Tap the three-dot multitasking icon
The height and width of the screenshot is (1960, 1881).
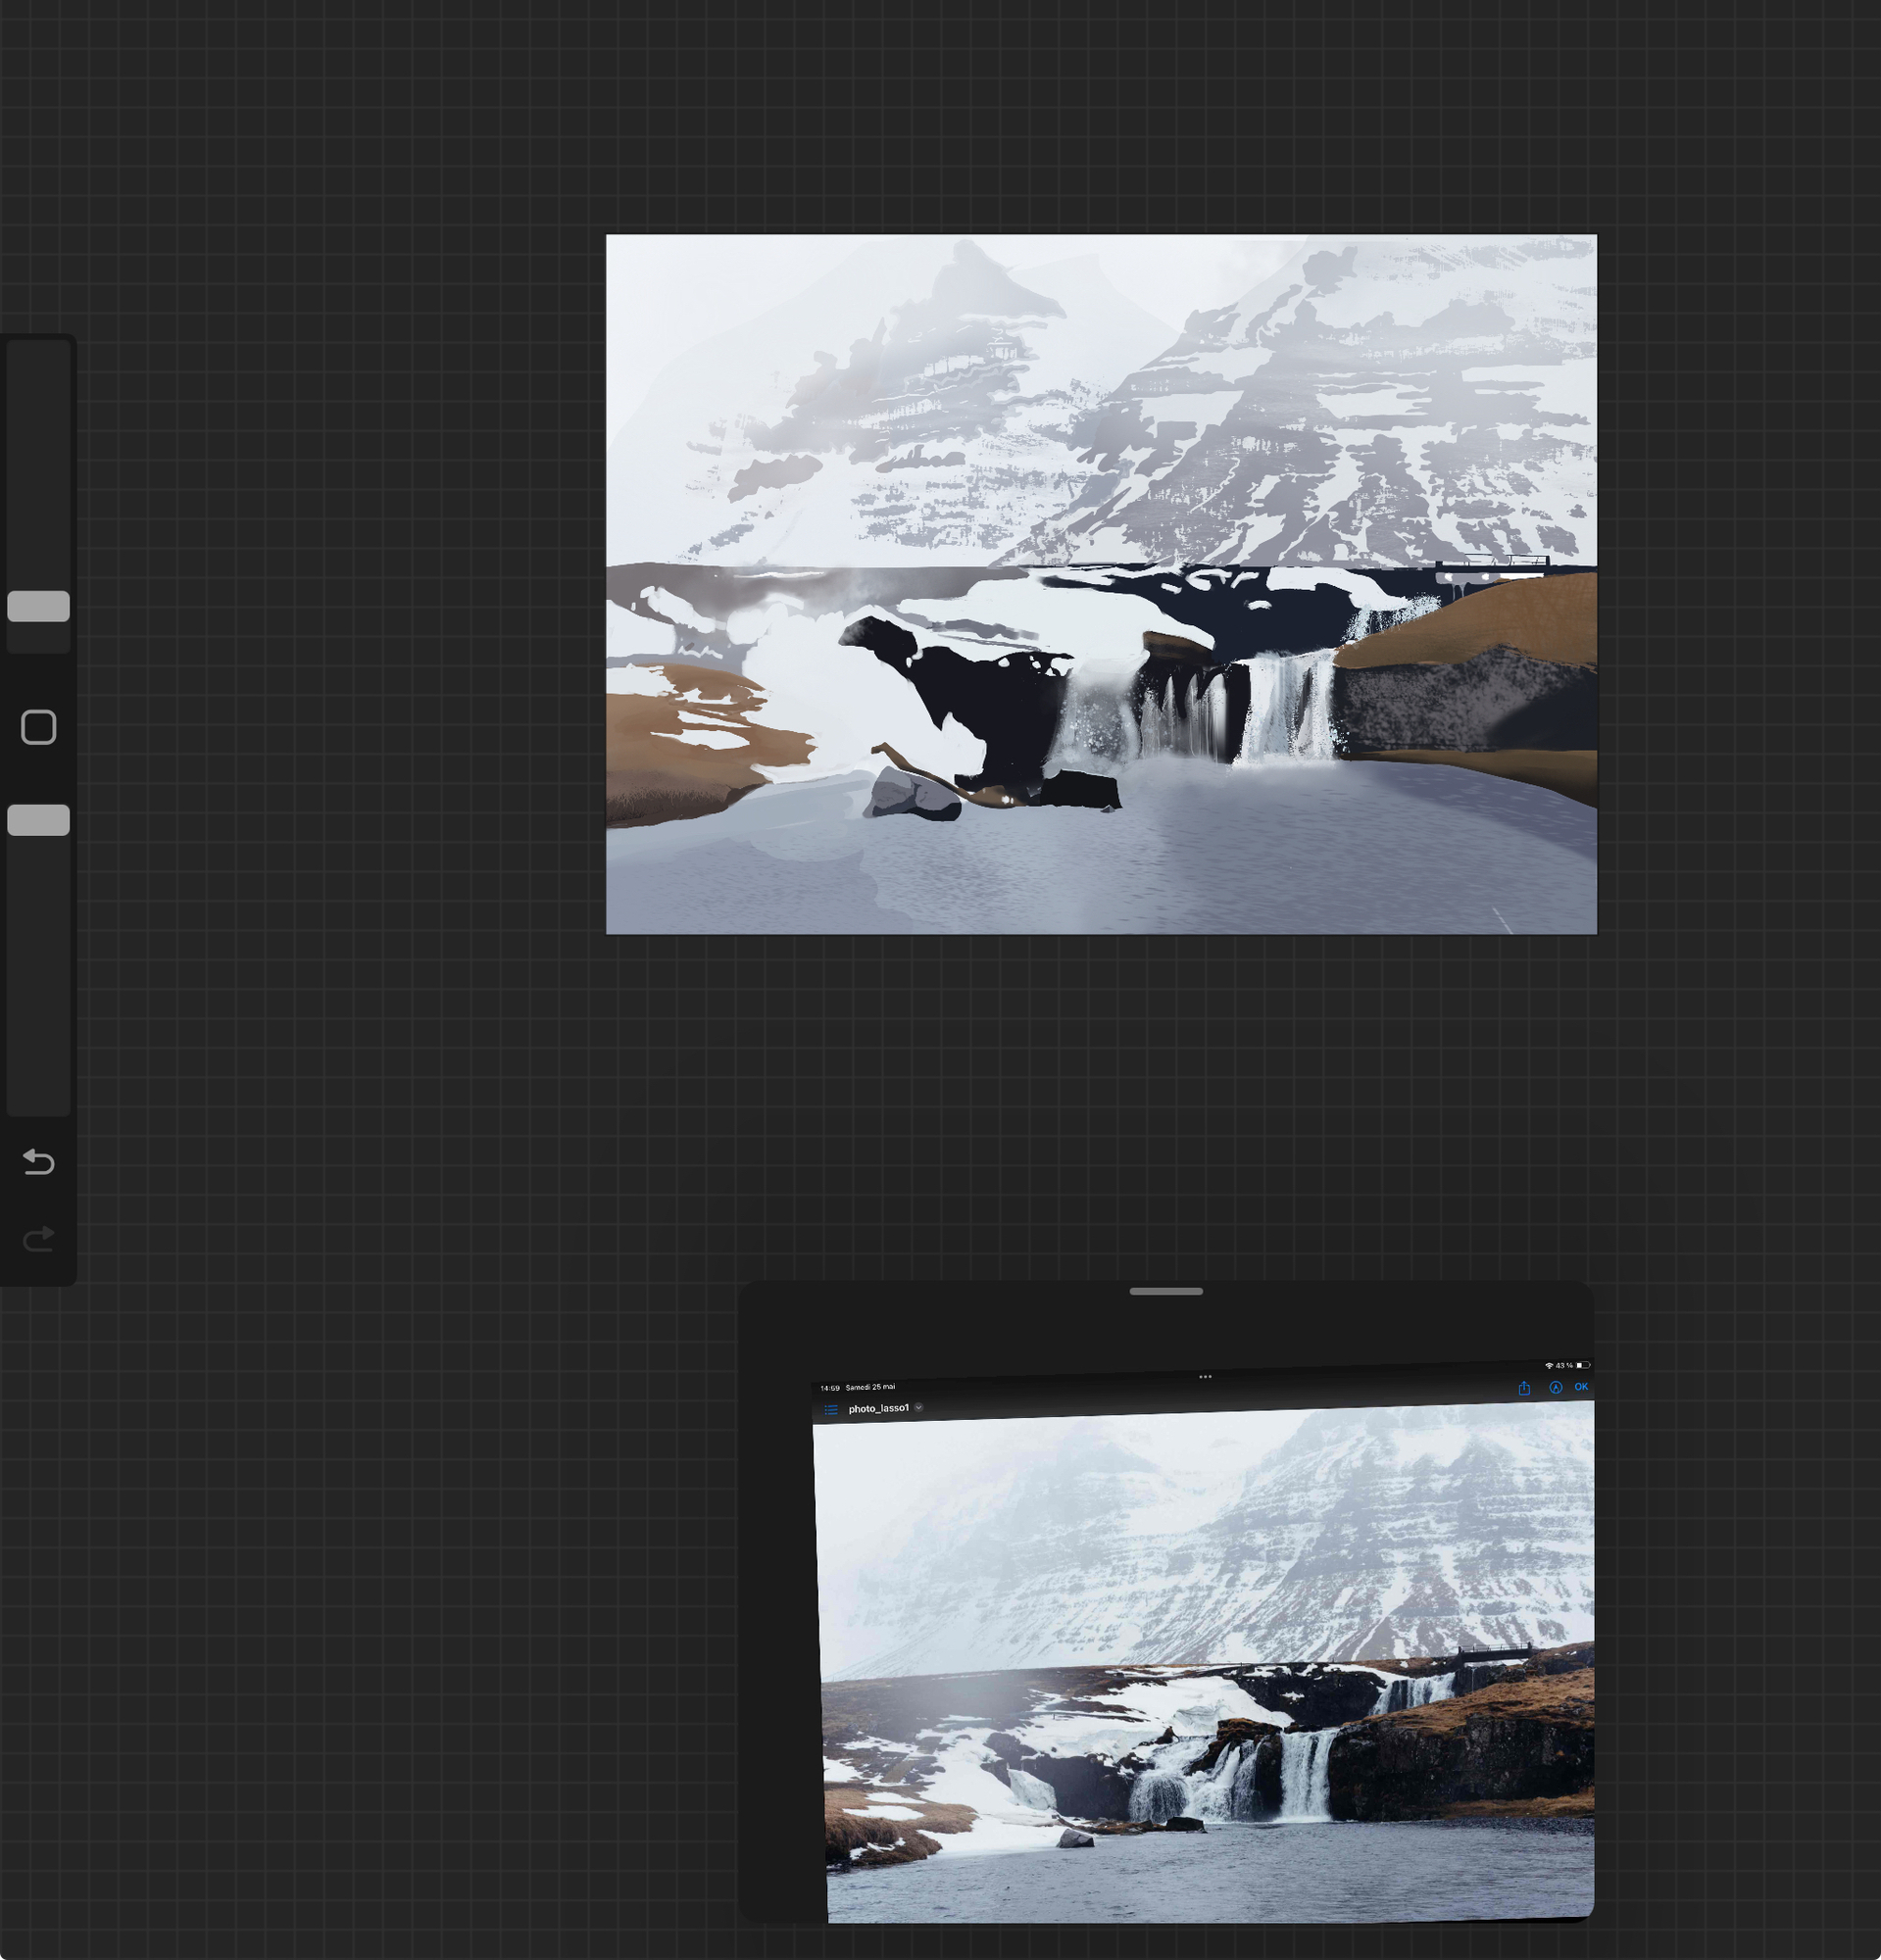point(1205,1376)
